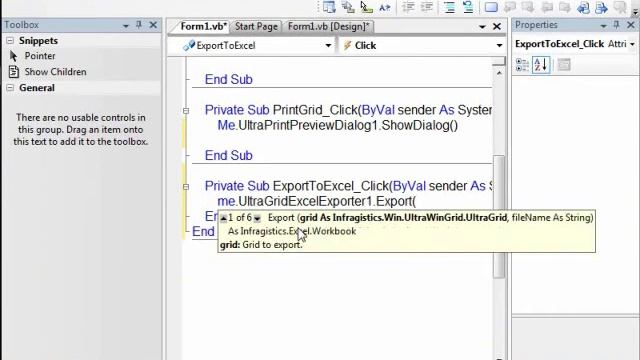
Task: Click the Display Word Completion icon
Action: pyautogui.click(x=384, y=7)
